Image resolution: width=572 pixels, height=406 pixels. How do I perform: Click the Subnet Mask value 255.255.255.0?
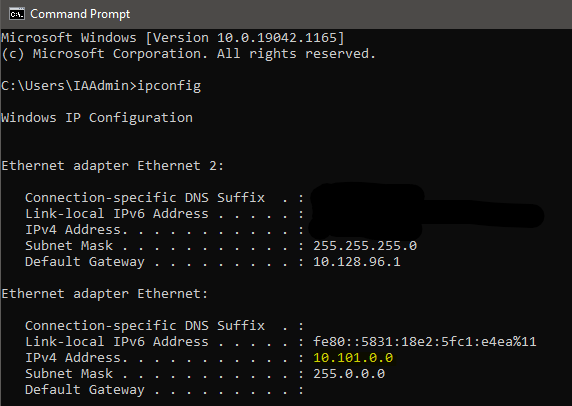click(x=365, y=245)
